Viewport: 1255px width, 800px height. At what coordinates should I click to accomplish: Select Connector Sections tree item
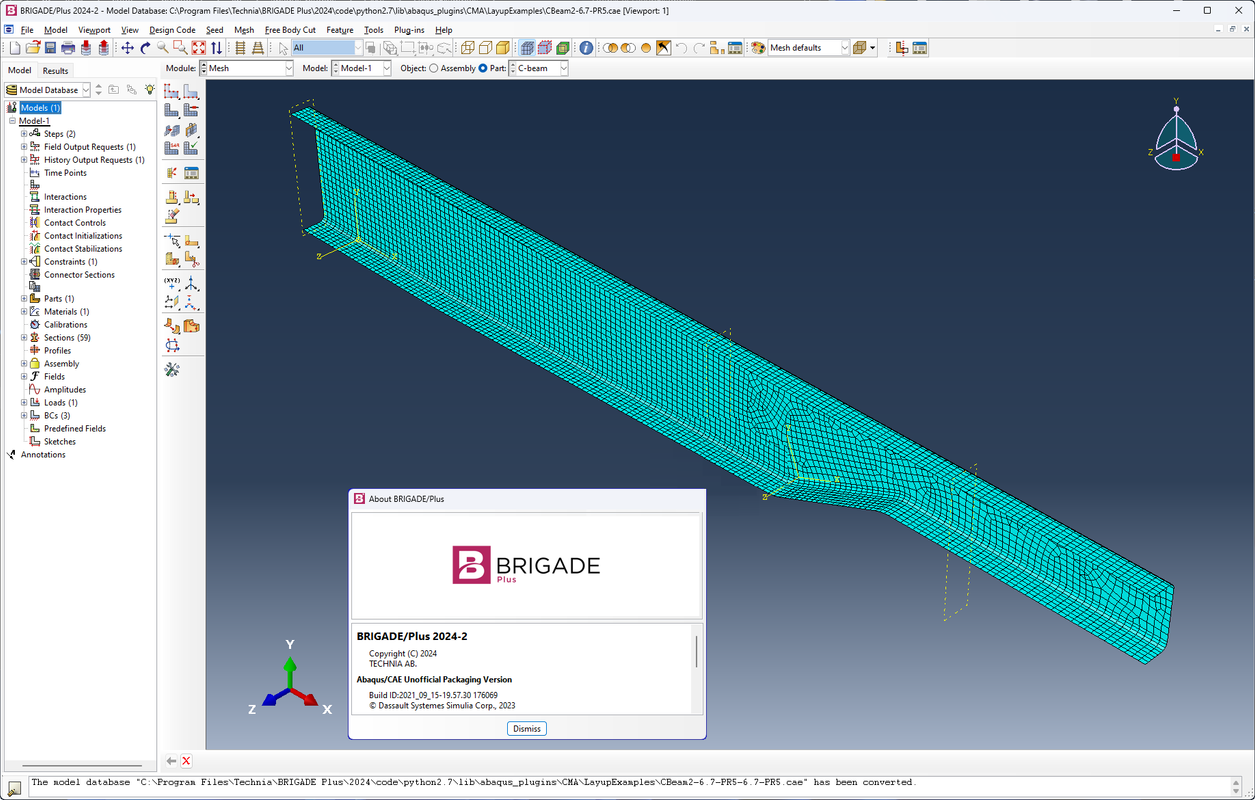79,275
